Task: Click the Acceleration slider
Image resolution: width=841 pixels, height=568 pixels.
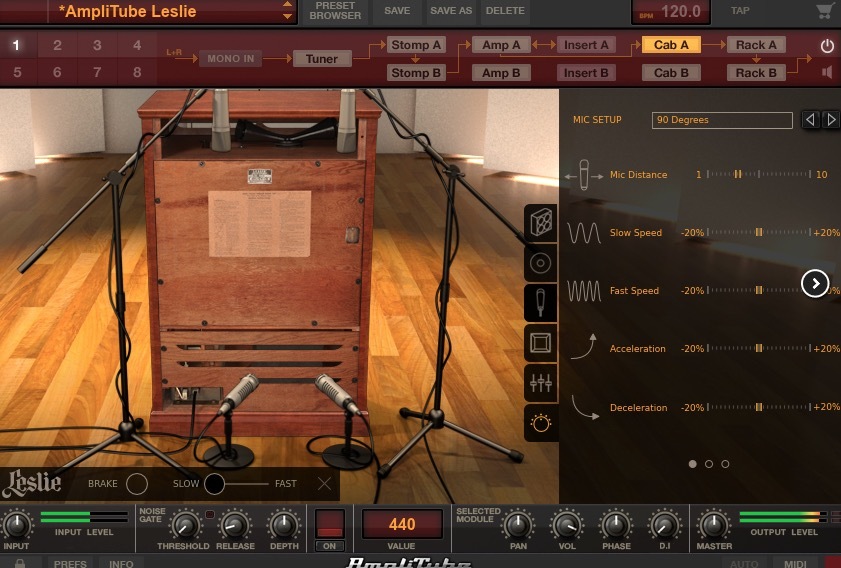Action: point(759,348)
